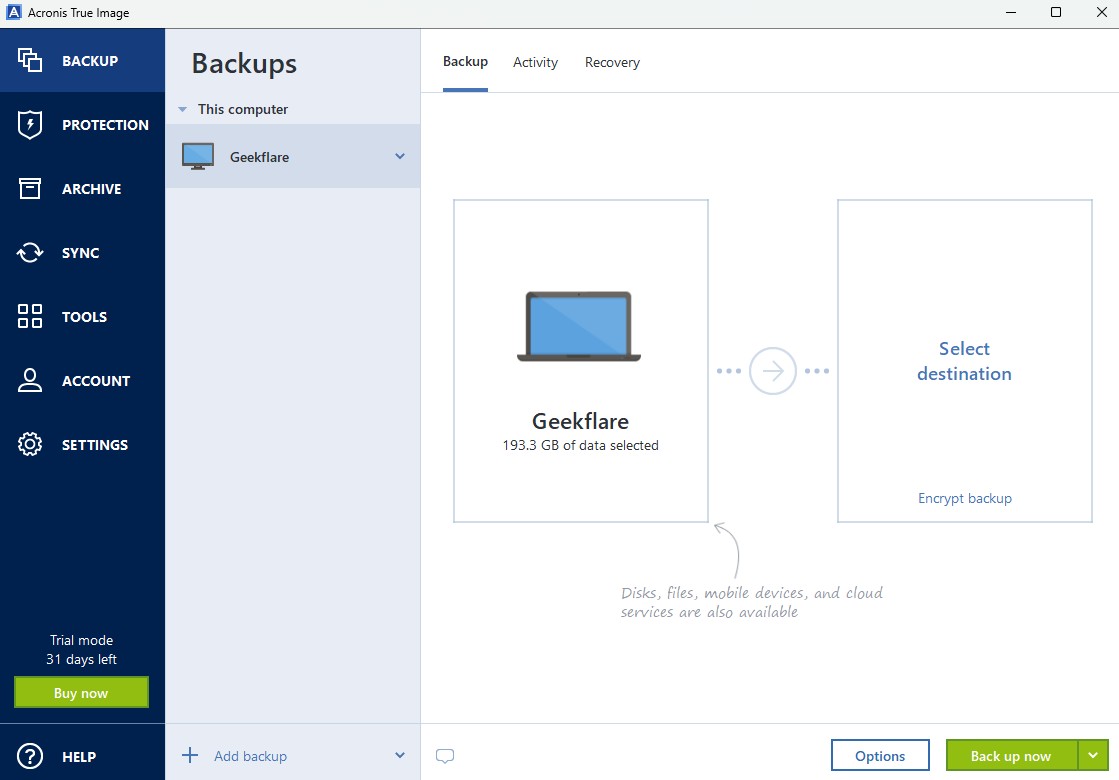The image size is (1119, 780).
Task: Open the Tools grid icon
Action: click(x=30, y=316)
